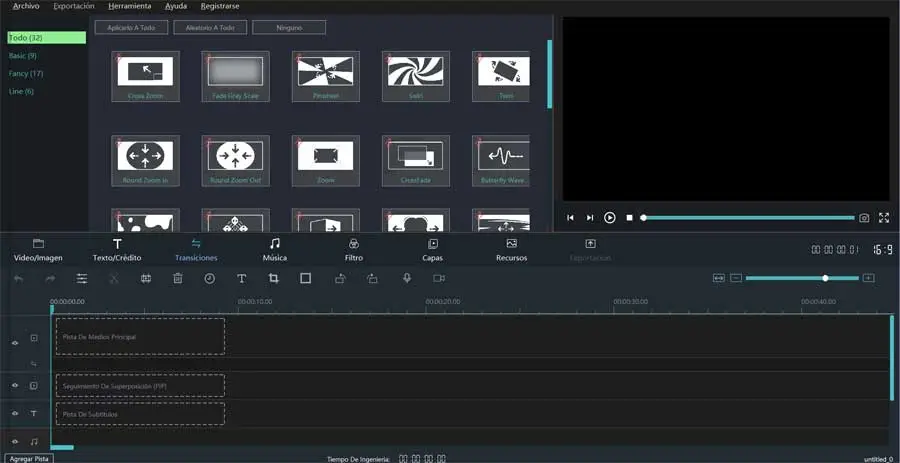Open the Herramienta menu

tap(130, 6)
